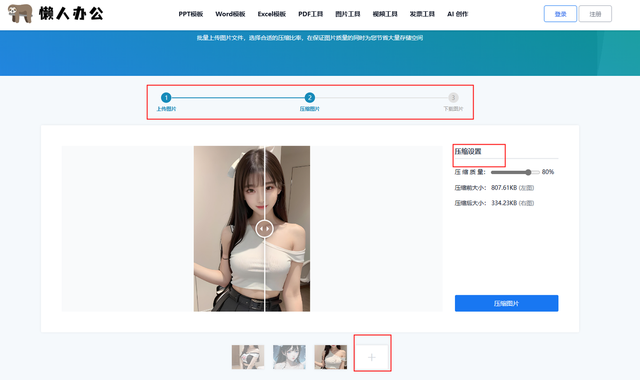Select step 2 压缩图片 circle

click(x=309, y=98)
